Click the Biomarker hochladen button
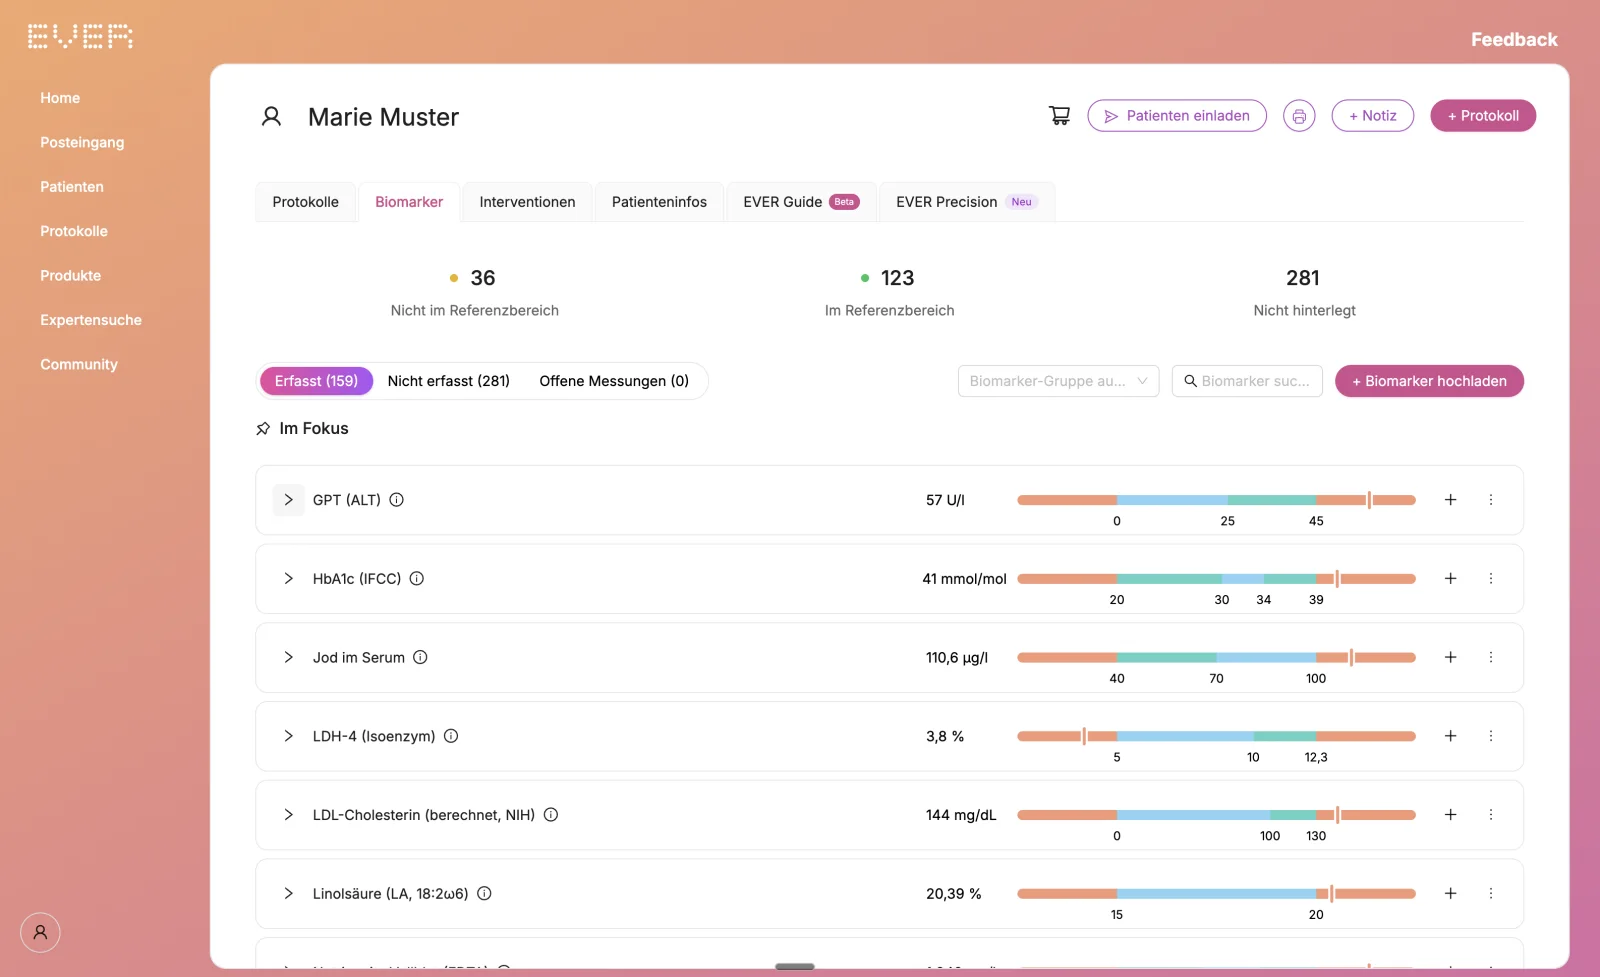 tap(1429, 381)
